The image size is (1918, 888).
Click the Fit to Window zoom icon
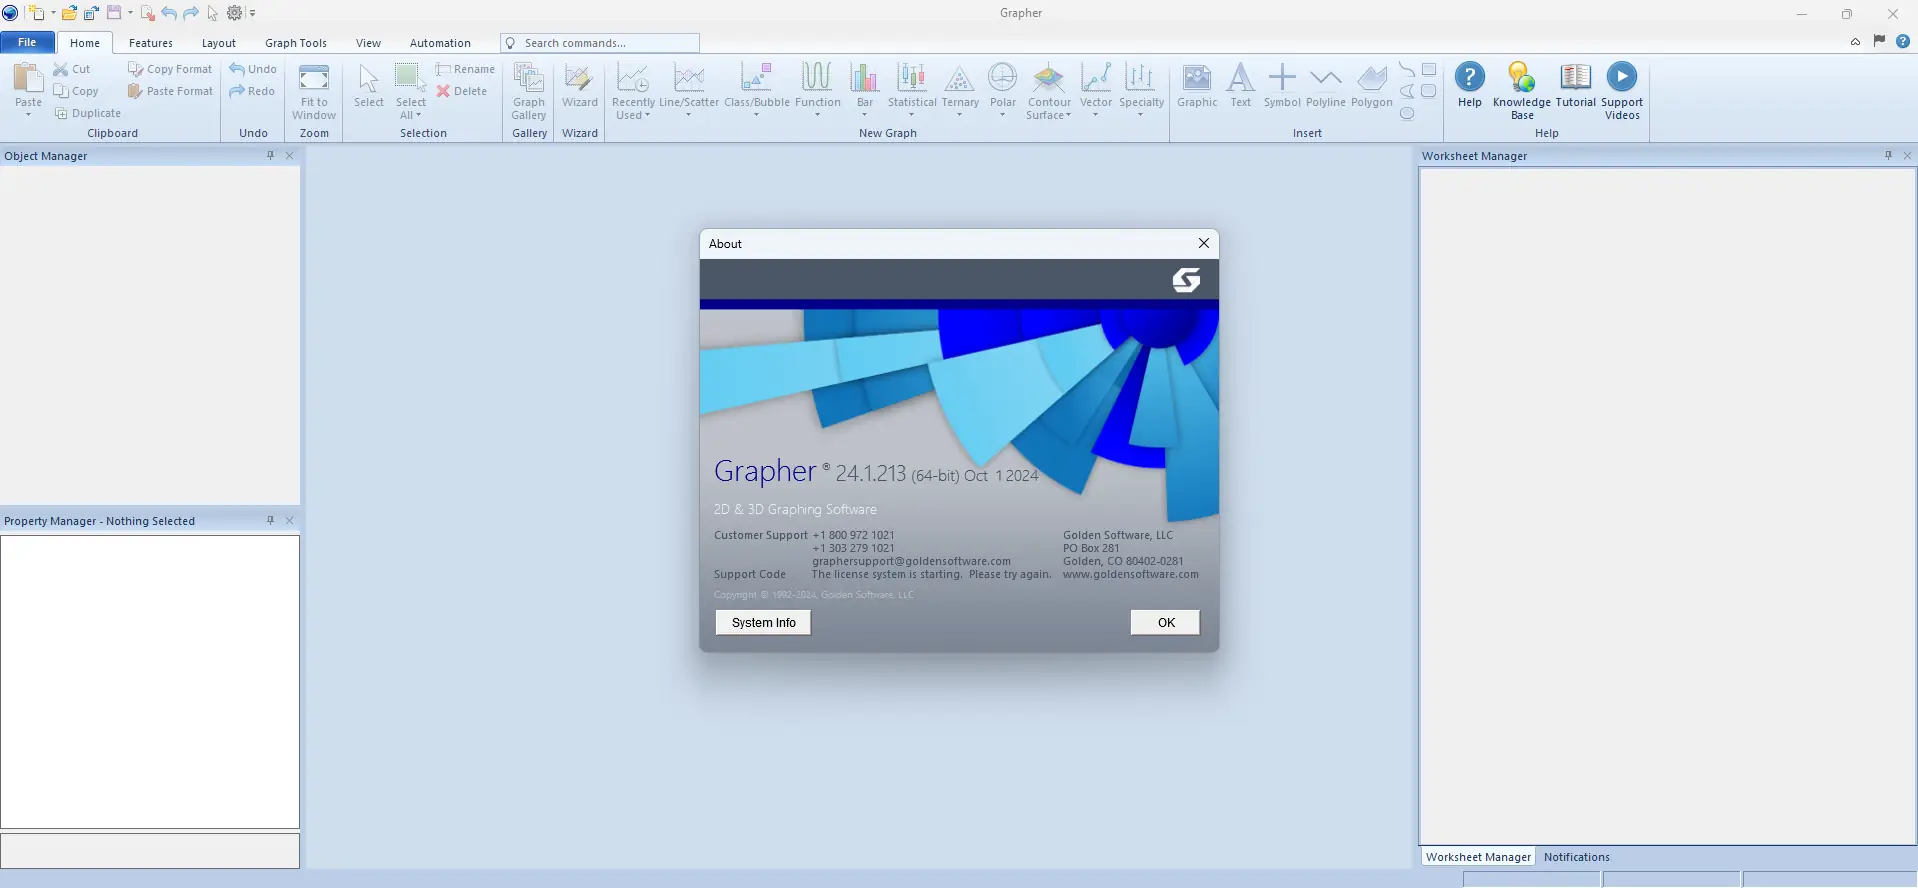click(314, 78)
